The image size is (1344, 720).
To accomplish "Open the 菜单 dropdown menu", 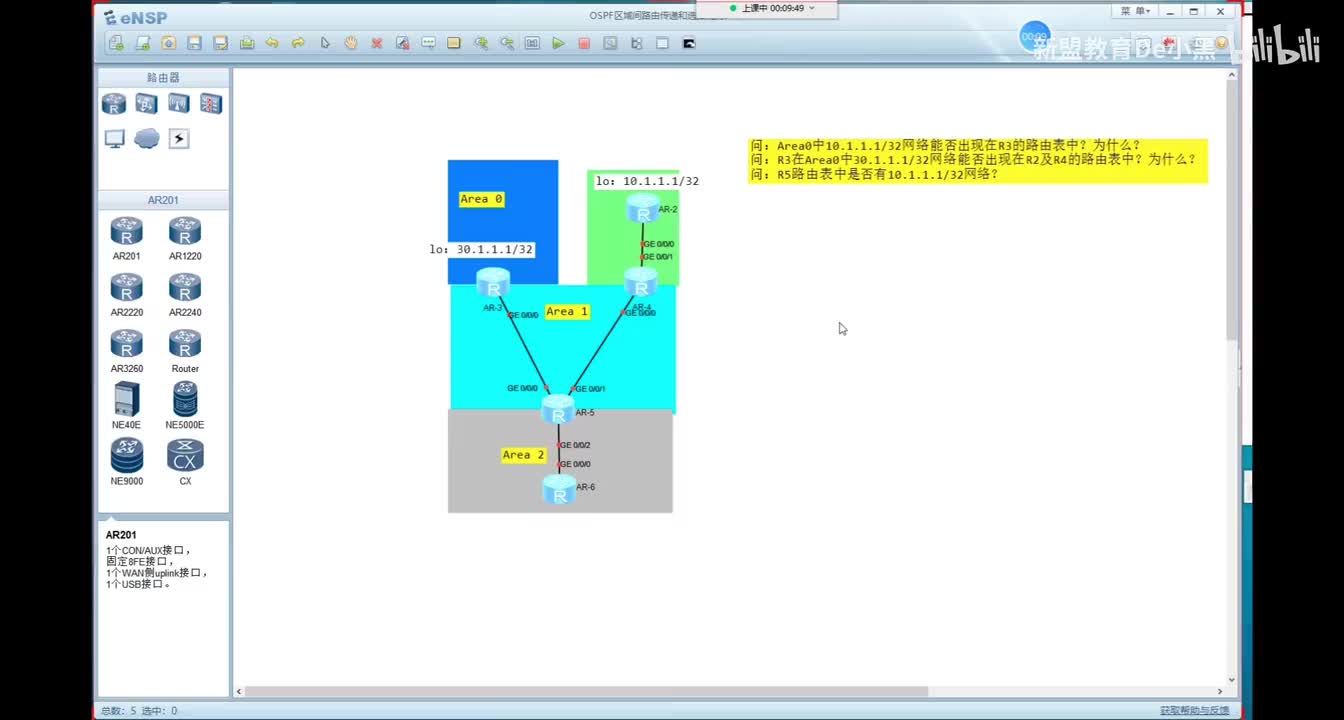I will click(1136, 11).
